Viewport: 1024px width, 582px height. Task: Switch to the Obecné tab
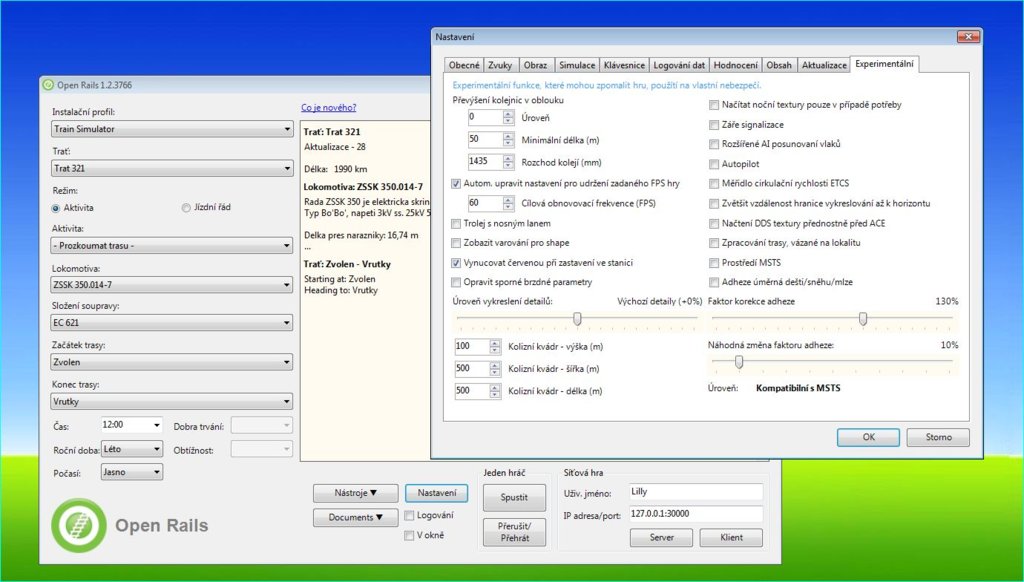(x=464, y=65)
